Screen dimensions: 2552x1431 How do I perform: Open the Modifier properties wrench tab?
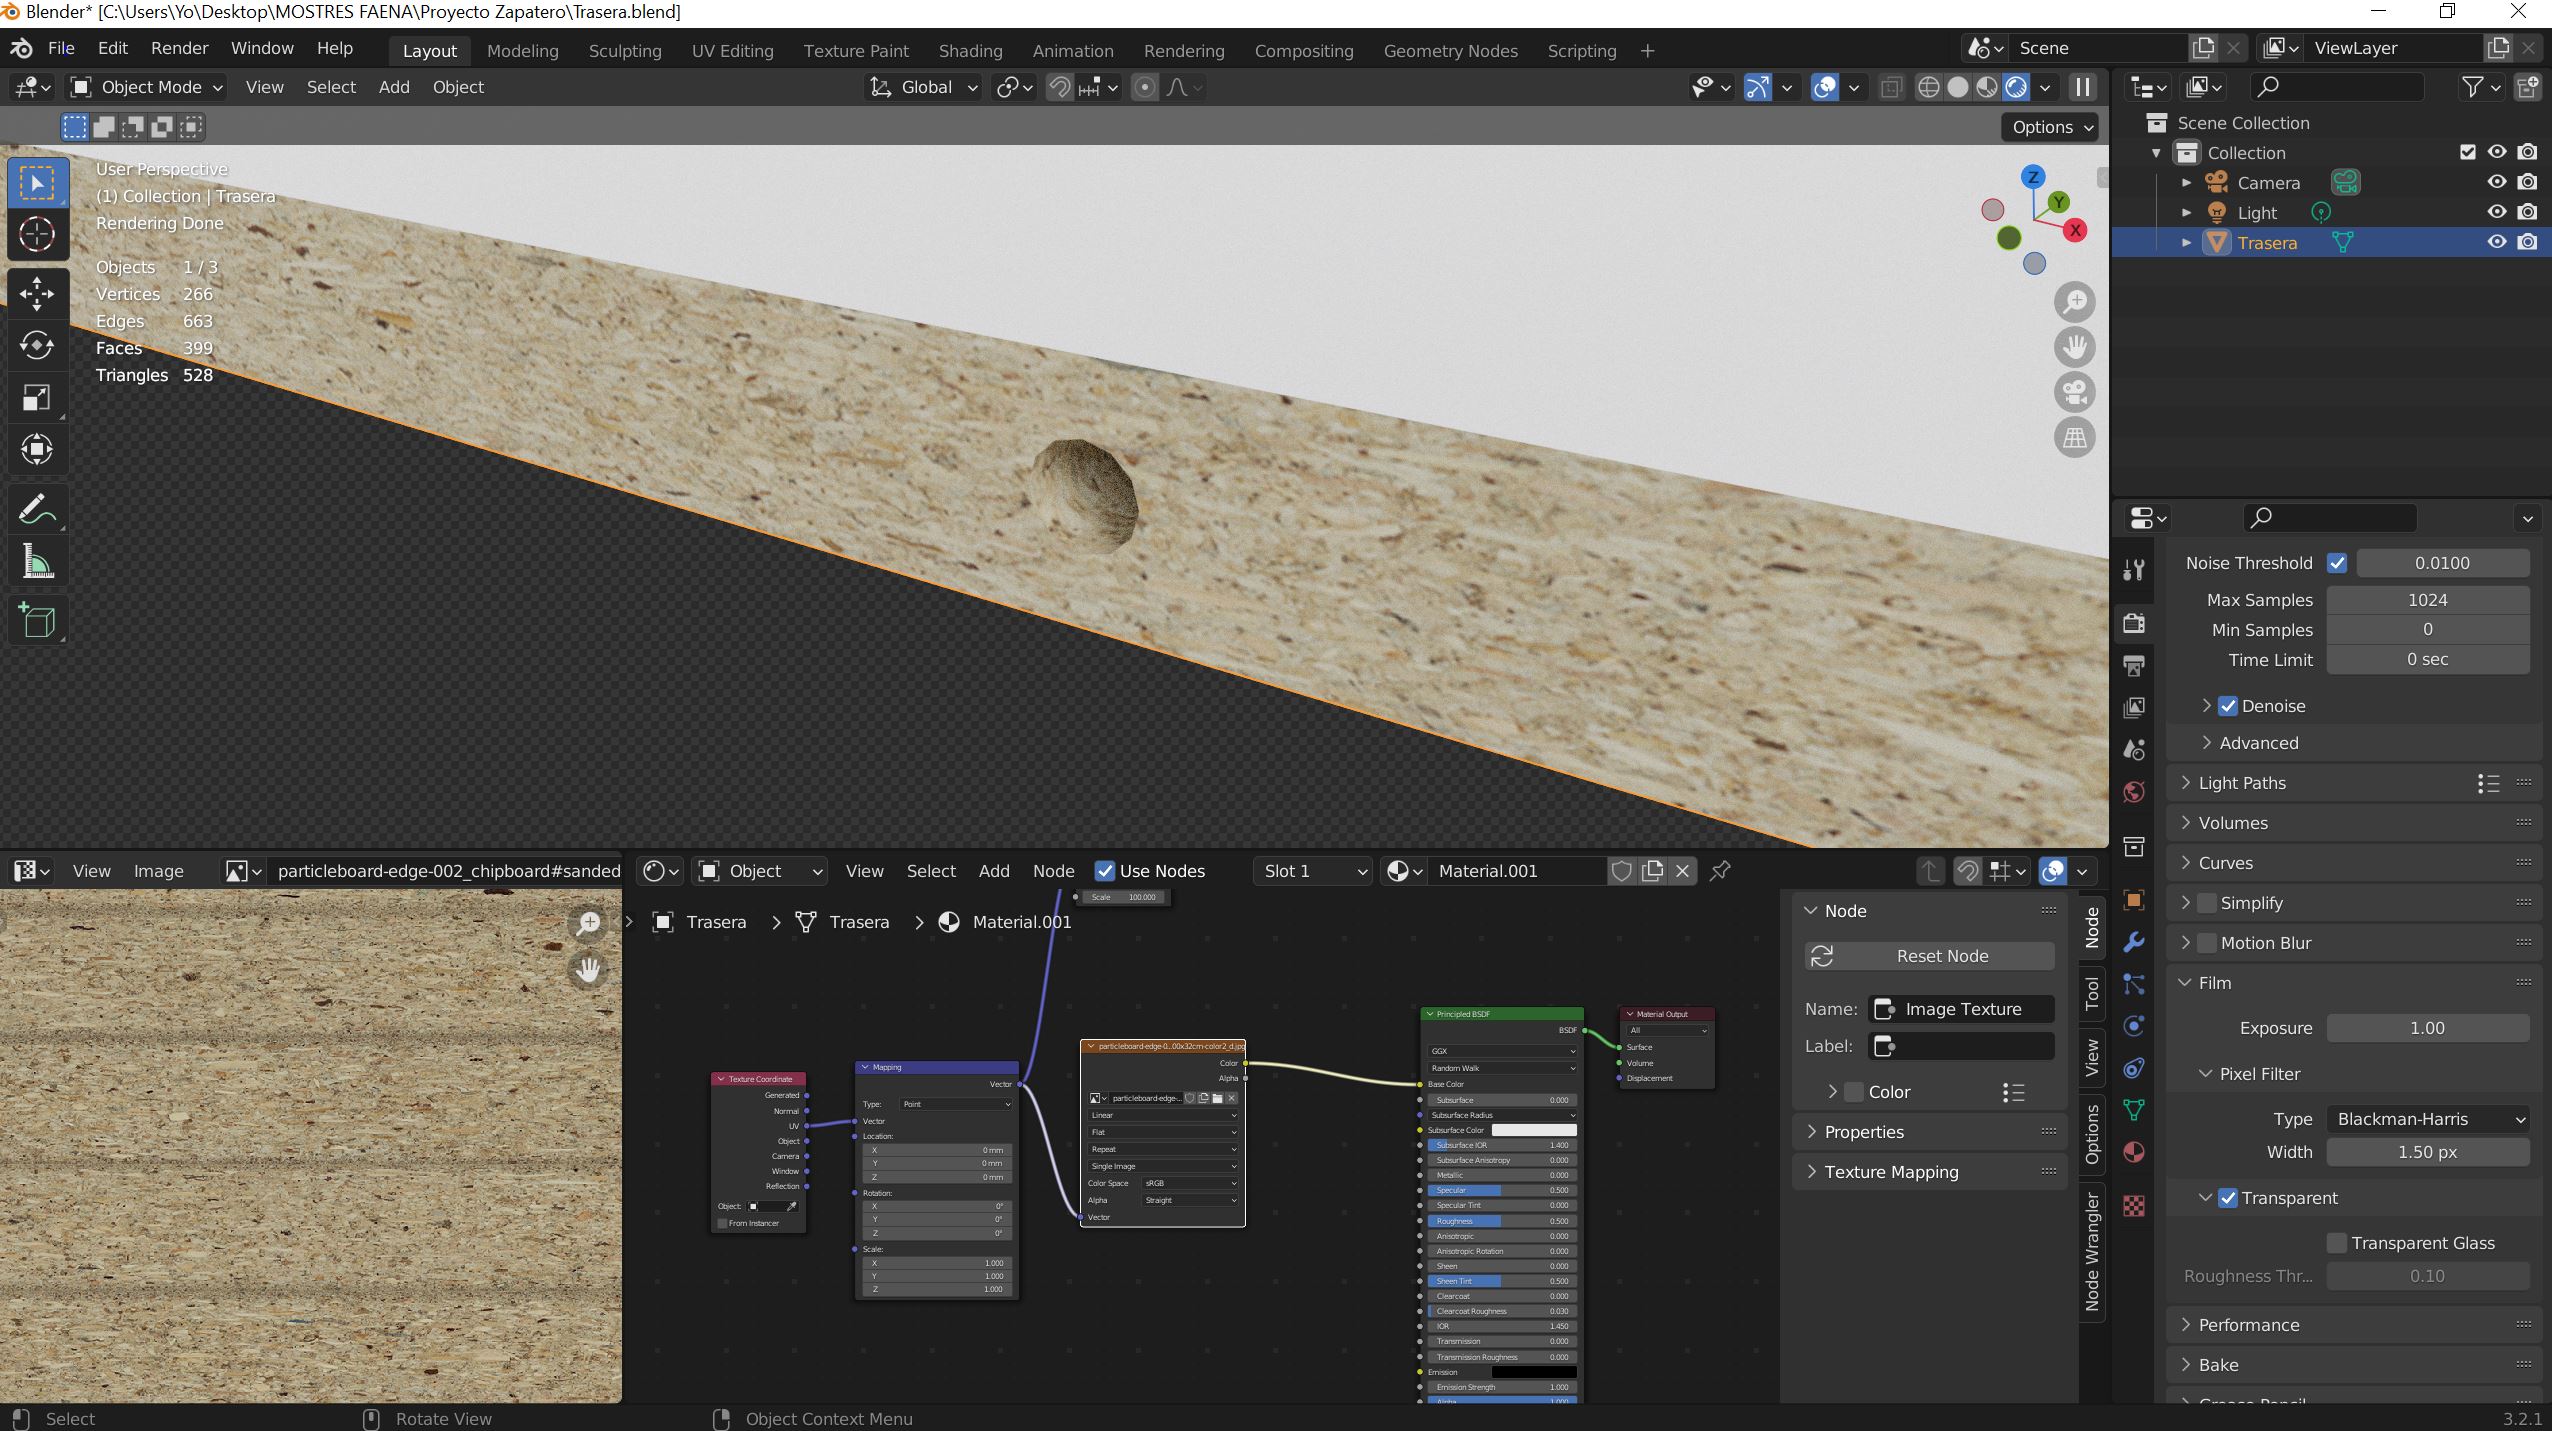click(2134, 942)
